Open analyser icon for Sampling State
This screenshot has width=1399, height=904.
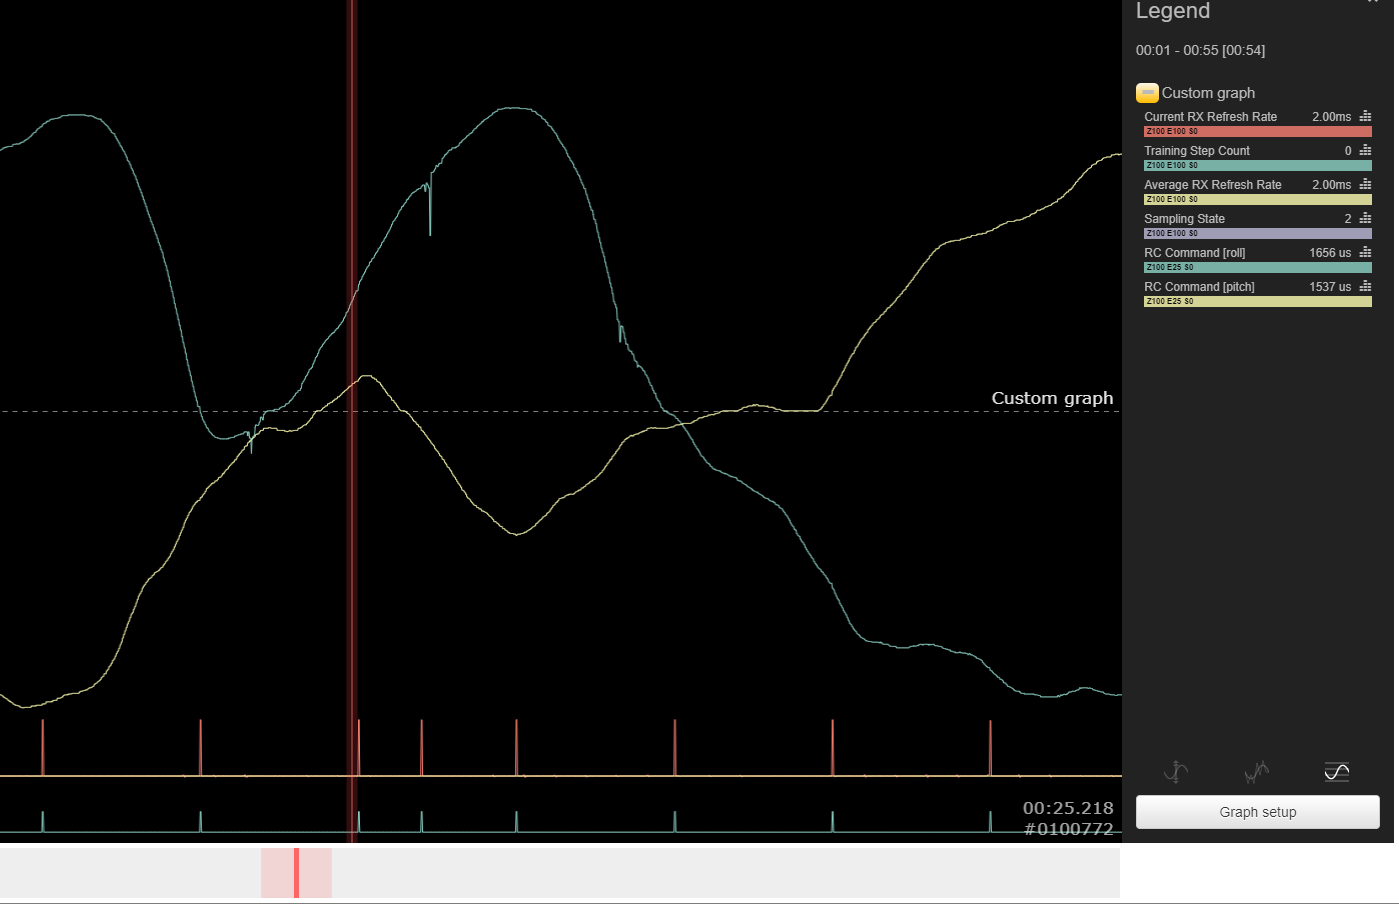[x=1365, y=219]
